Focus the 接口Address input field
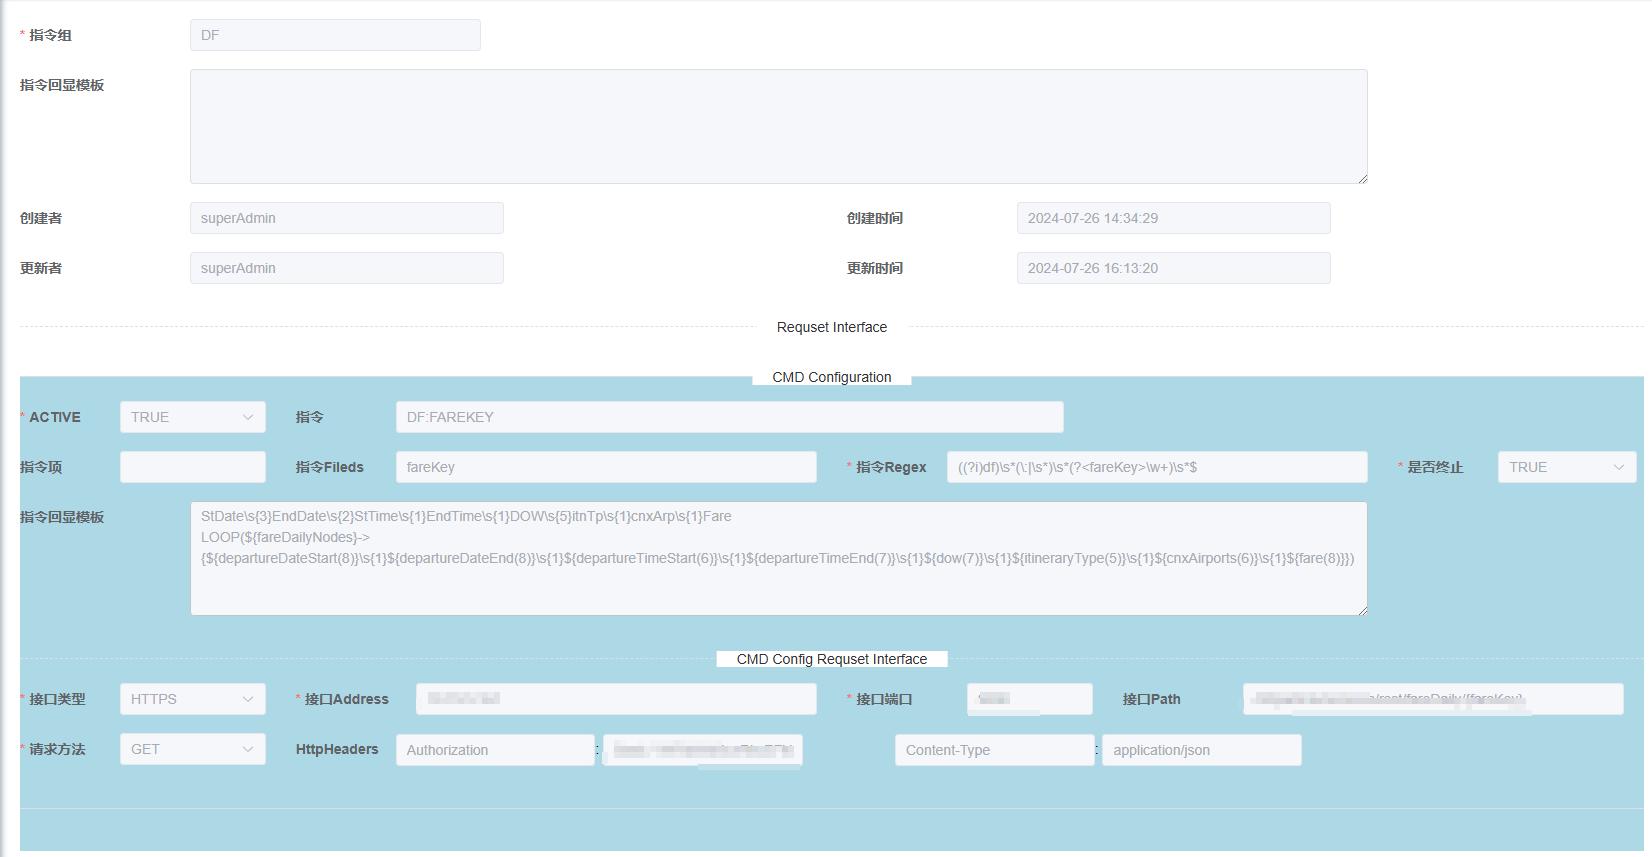Viewport: 1652px width, 857px height. 616,699
